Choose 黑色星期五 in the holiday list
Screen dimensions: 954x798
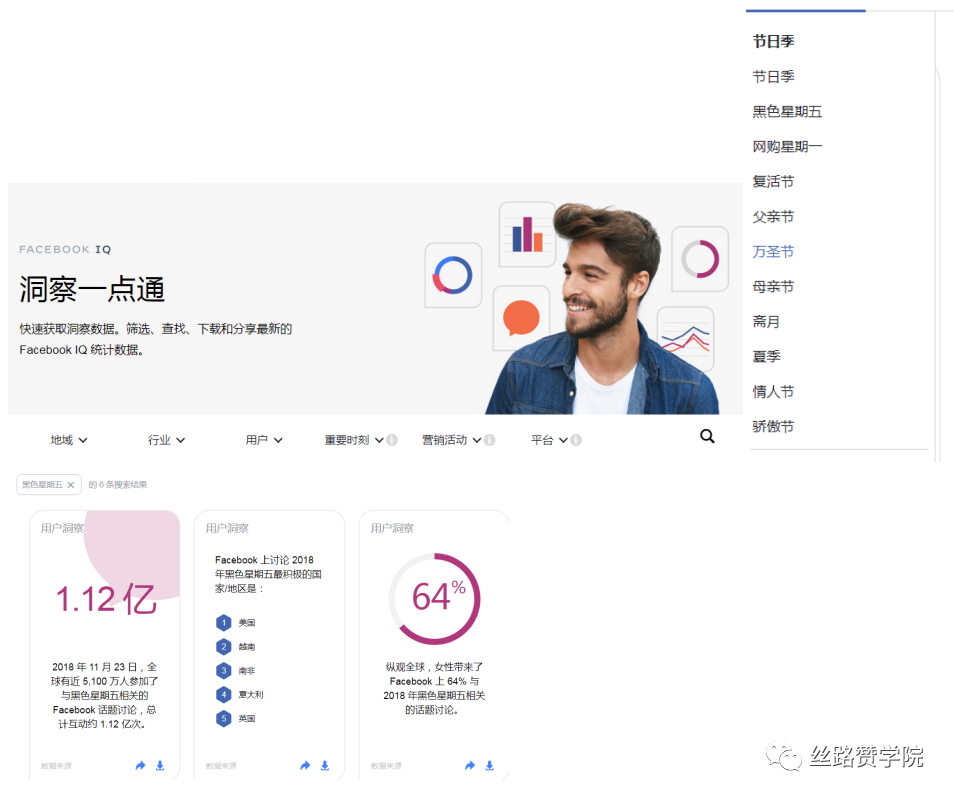click(x=787, y=112)
